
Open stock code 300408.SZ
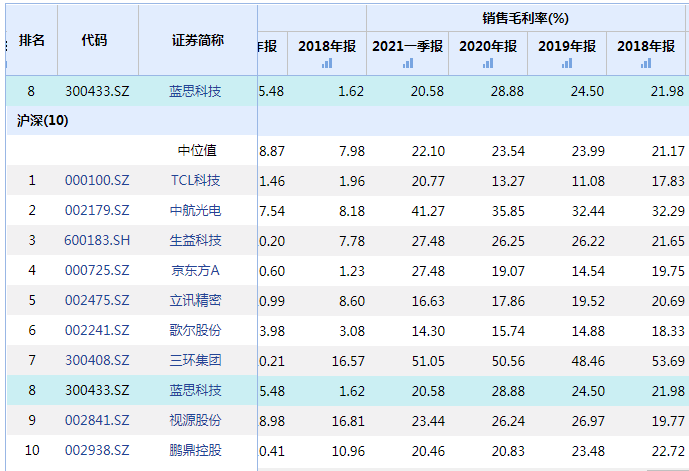click(x=97, y=360)
